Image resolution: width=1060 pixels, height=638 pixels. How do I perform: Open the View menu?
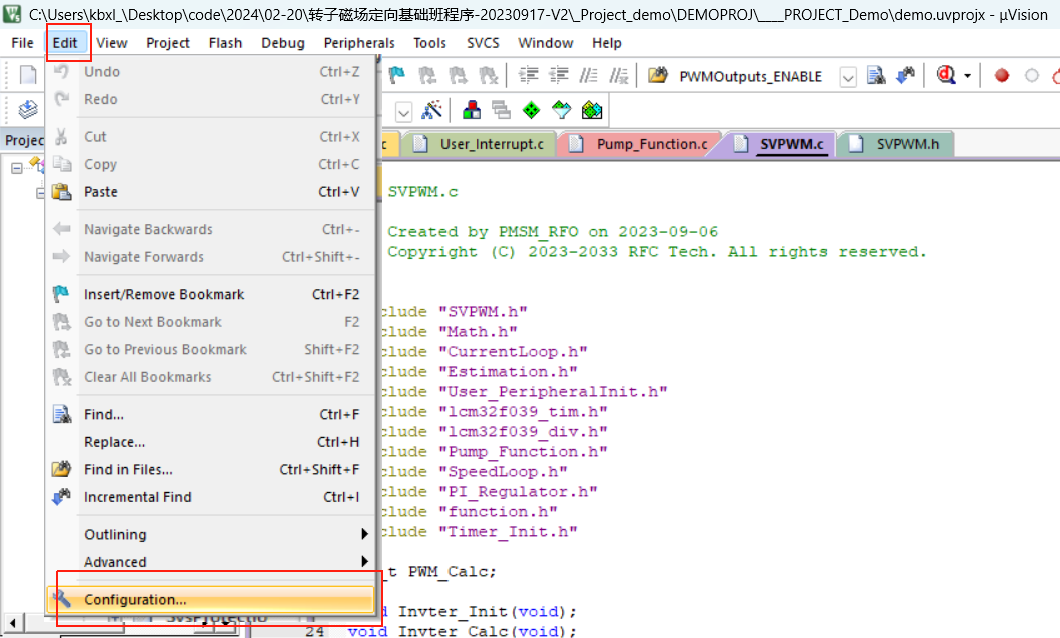(x=112, y=43)
